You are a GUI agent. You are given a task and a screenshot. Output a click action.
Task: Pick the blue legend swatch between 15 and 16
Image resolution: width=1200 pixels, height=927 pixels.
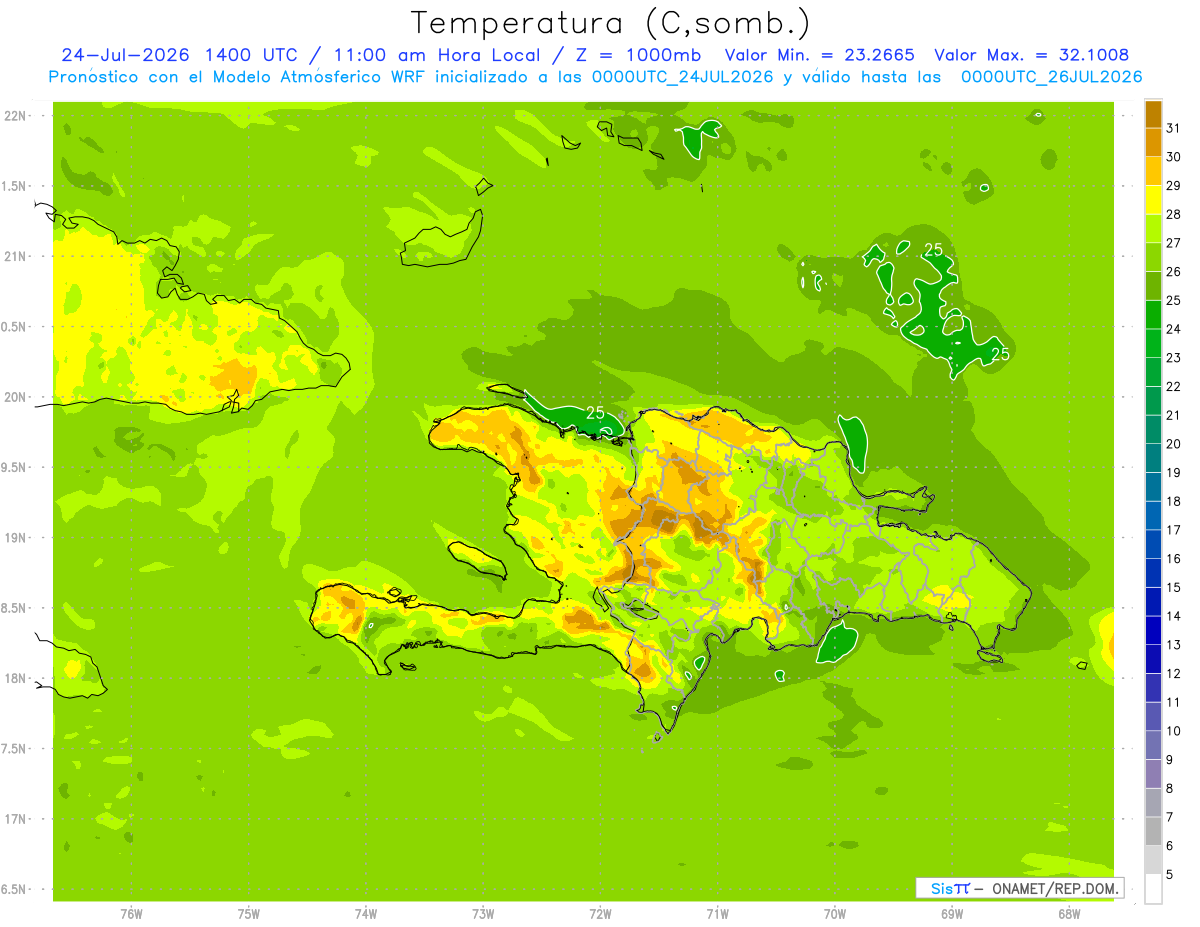tap(1153, 573)
